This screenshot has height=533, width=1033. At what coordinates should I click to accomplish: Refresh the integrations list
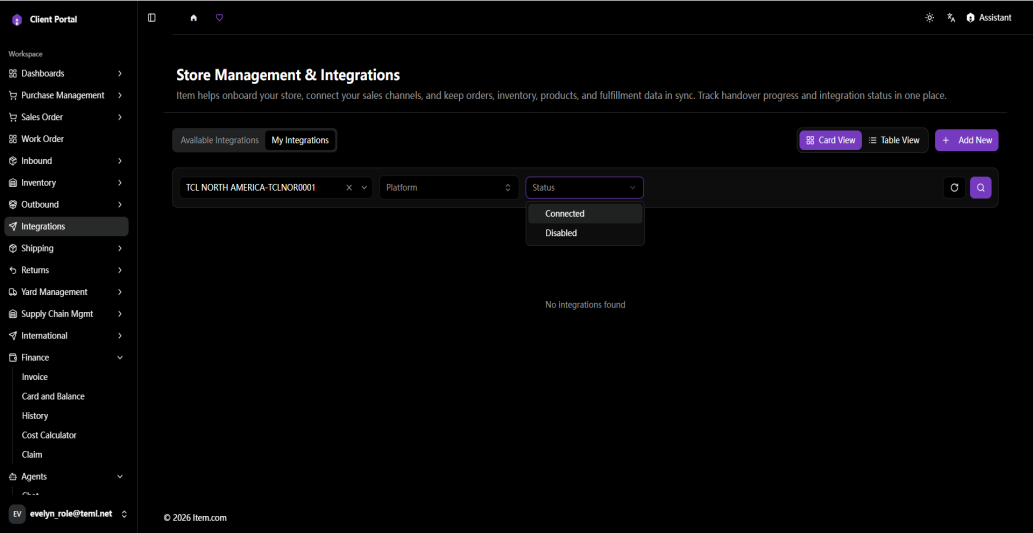point(954,188)
